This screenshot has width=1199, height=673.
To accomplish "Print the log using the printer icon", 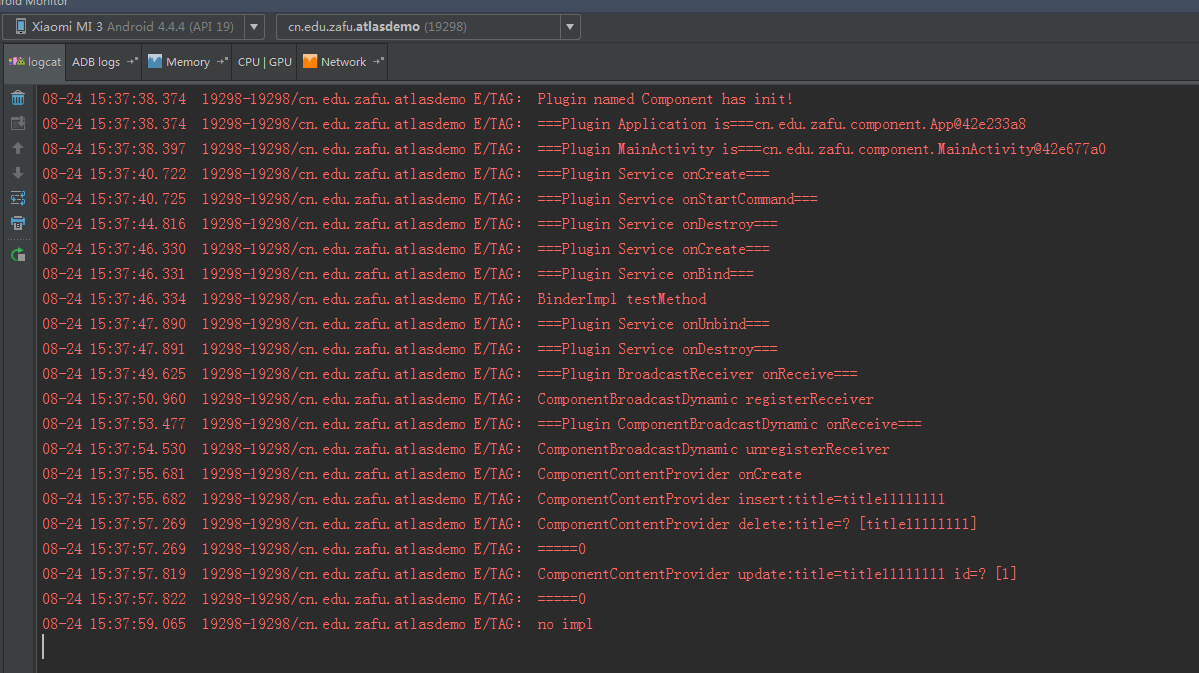I will pyautogui.click(x=18, y=223).
